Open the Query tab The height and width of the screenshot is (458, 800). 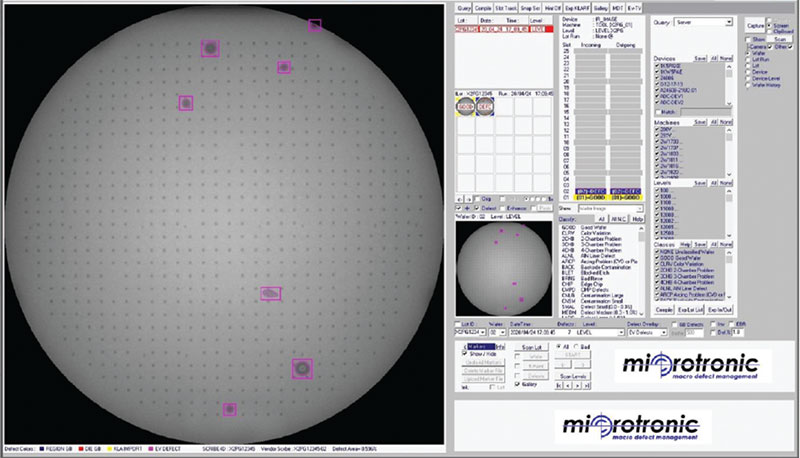pyautogui.click(x=464, y=8)
